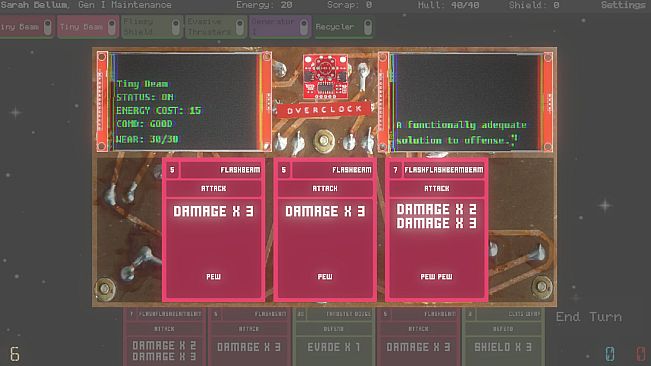Toggle the Evasive Thrusters switch

(x=240, y=27)
